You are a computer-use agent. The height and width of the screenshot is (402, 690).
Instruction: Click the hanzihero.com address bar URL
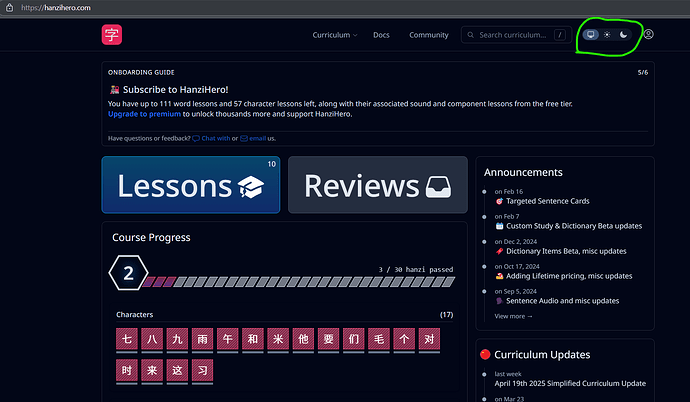coord(56,7)
